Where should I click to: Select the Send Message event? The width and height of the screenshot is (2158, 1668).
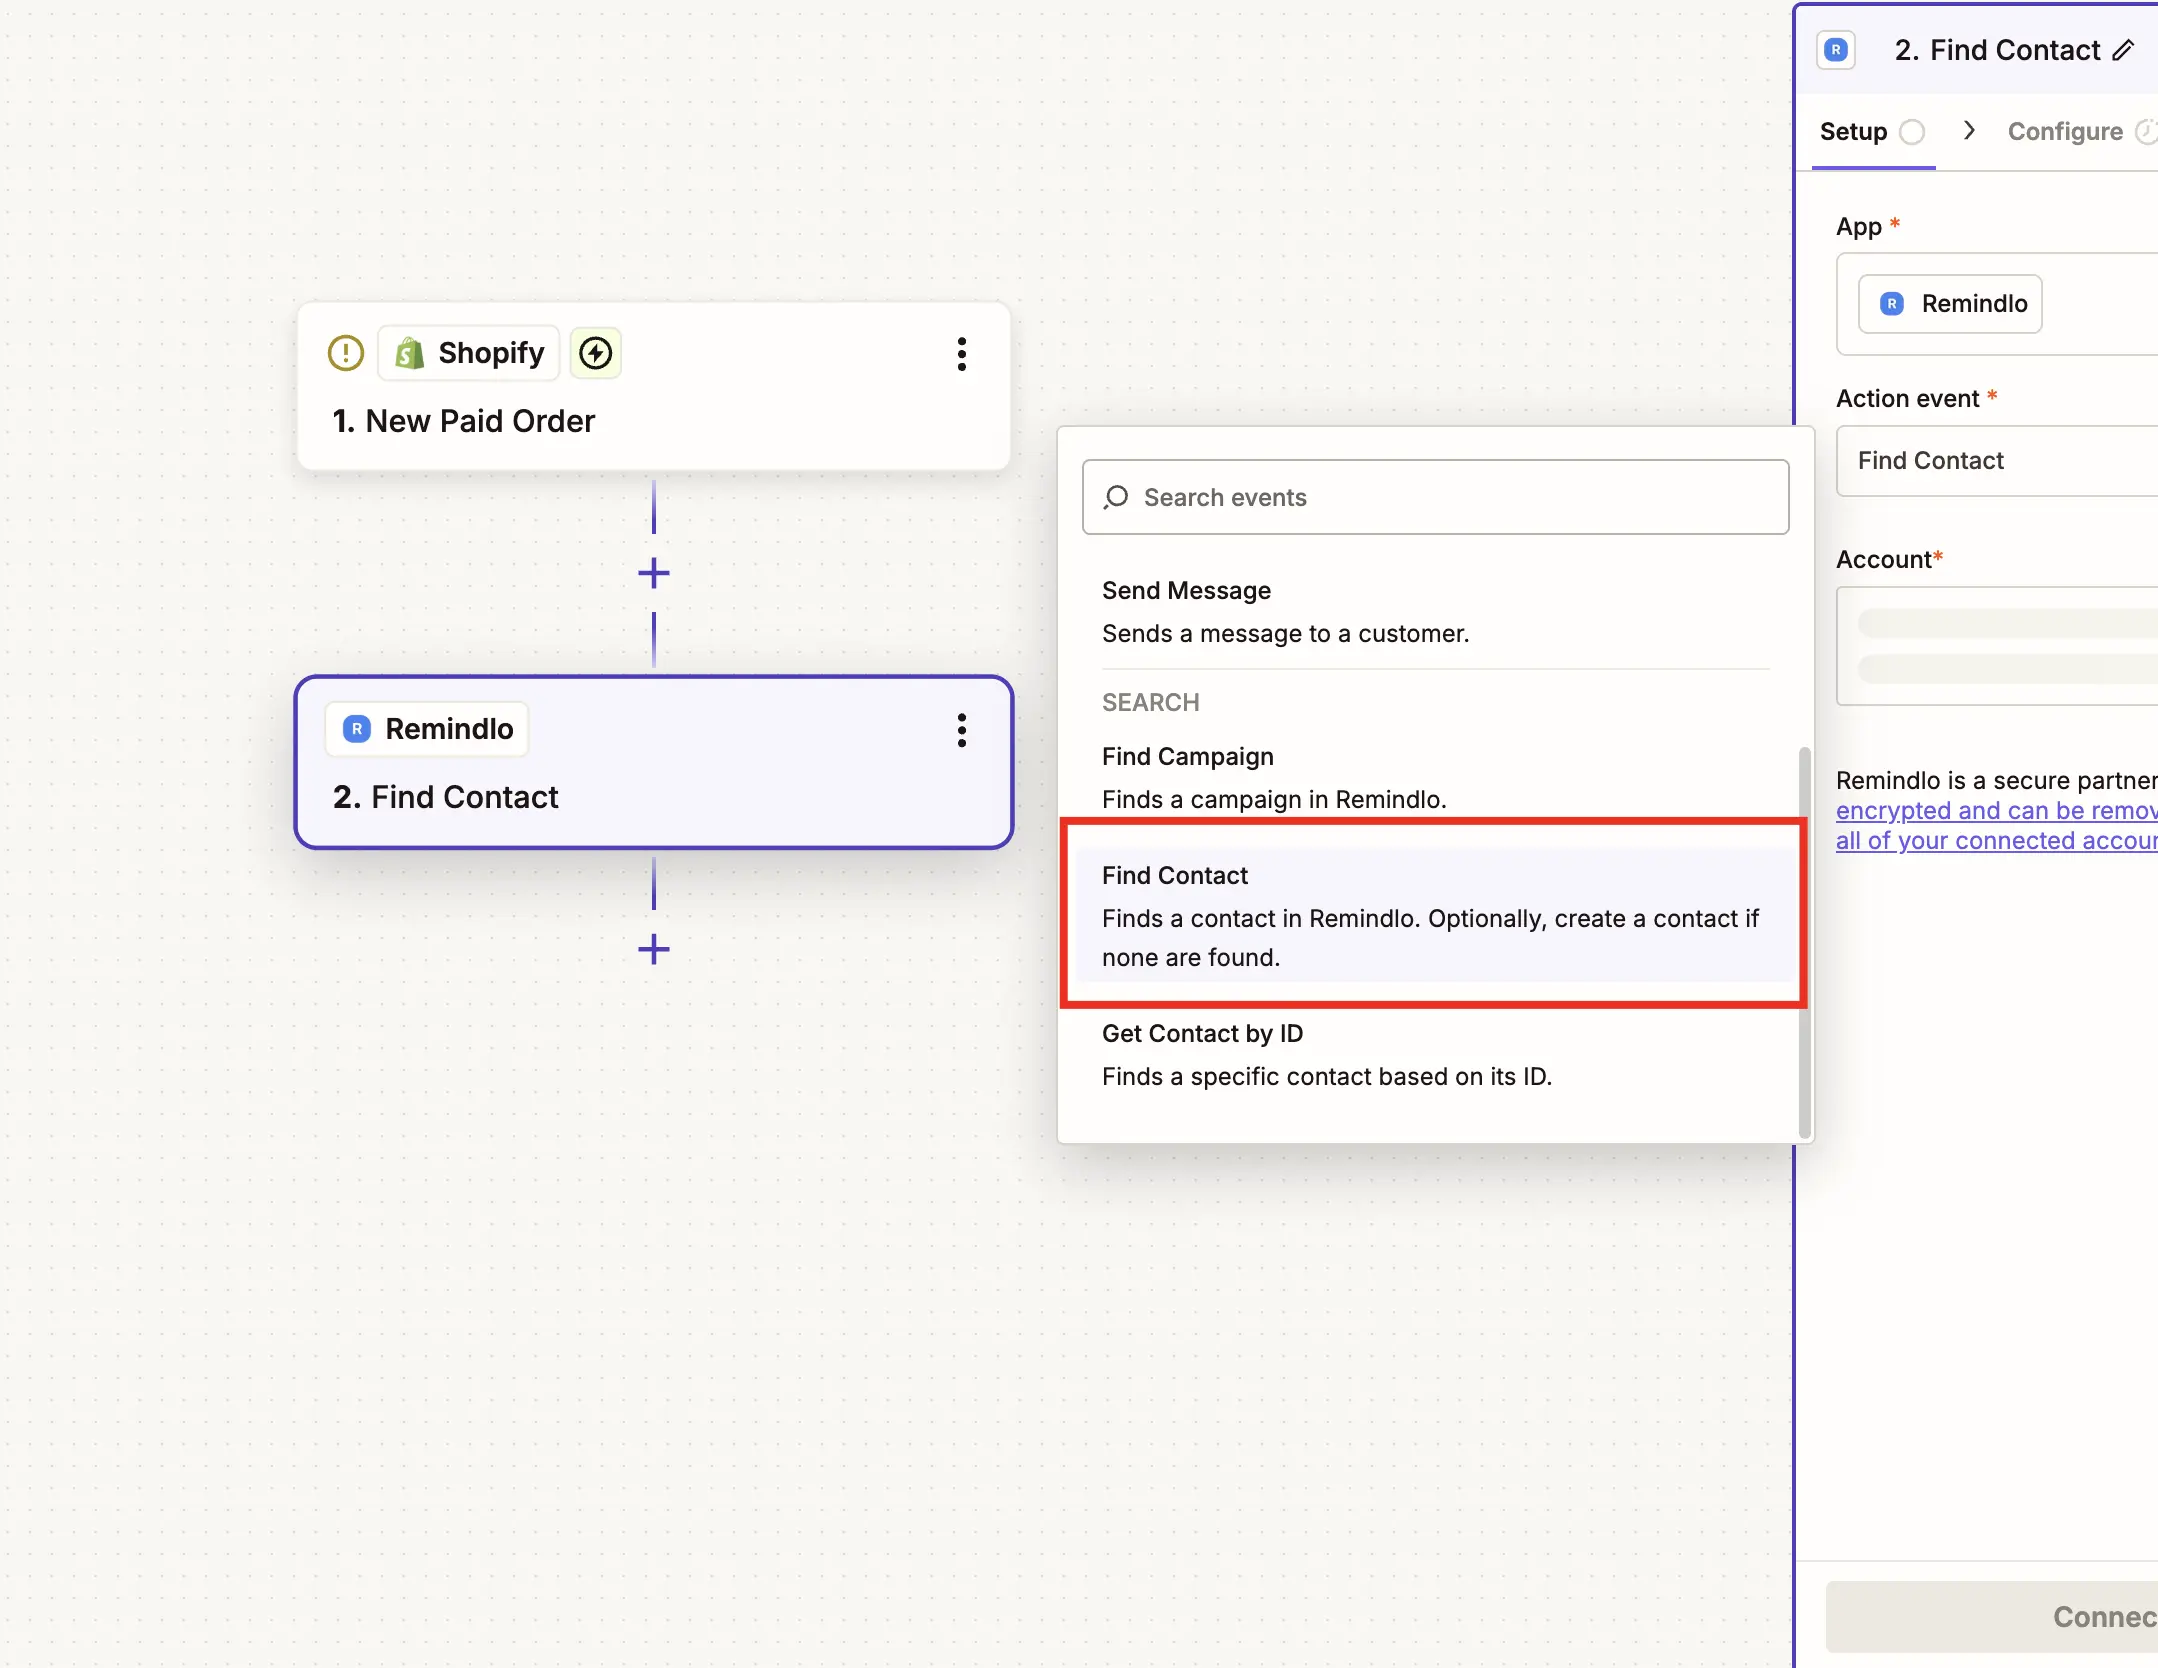pos(1435,612)
